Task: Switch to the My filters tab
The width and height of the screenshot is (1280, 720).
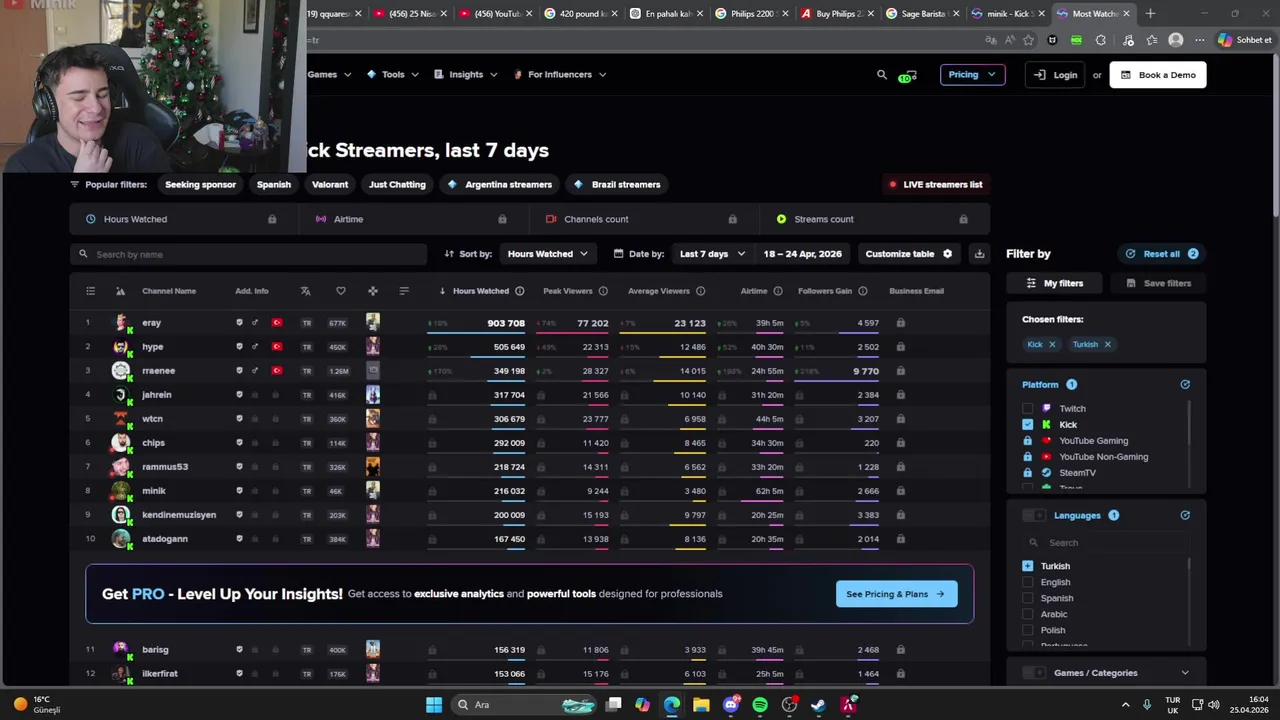Action: pyautogui.click(x=1054, y=284)
